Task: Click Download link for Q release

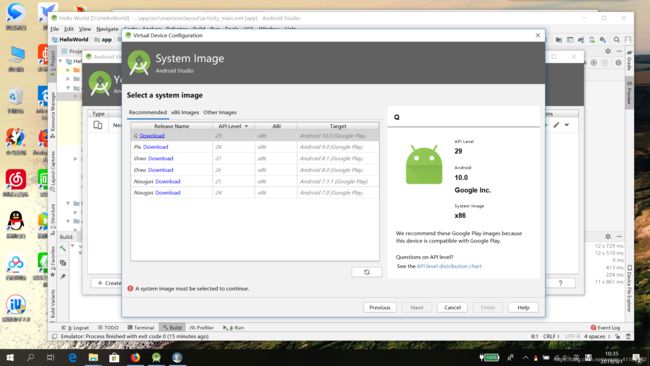Action: click(x=152, y=136)
